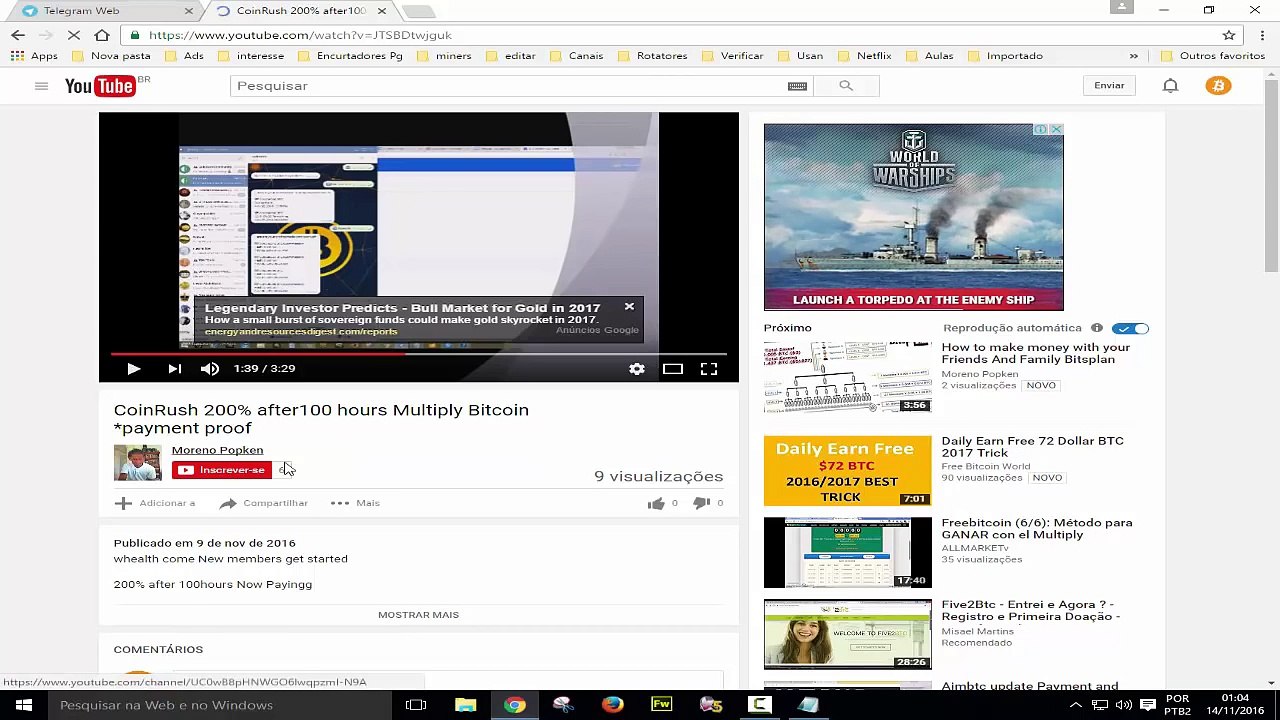The image size is (1280, 720).
Task: Expand description with MOSTRAR MAIS
Action: (x=418, y=615)
